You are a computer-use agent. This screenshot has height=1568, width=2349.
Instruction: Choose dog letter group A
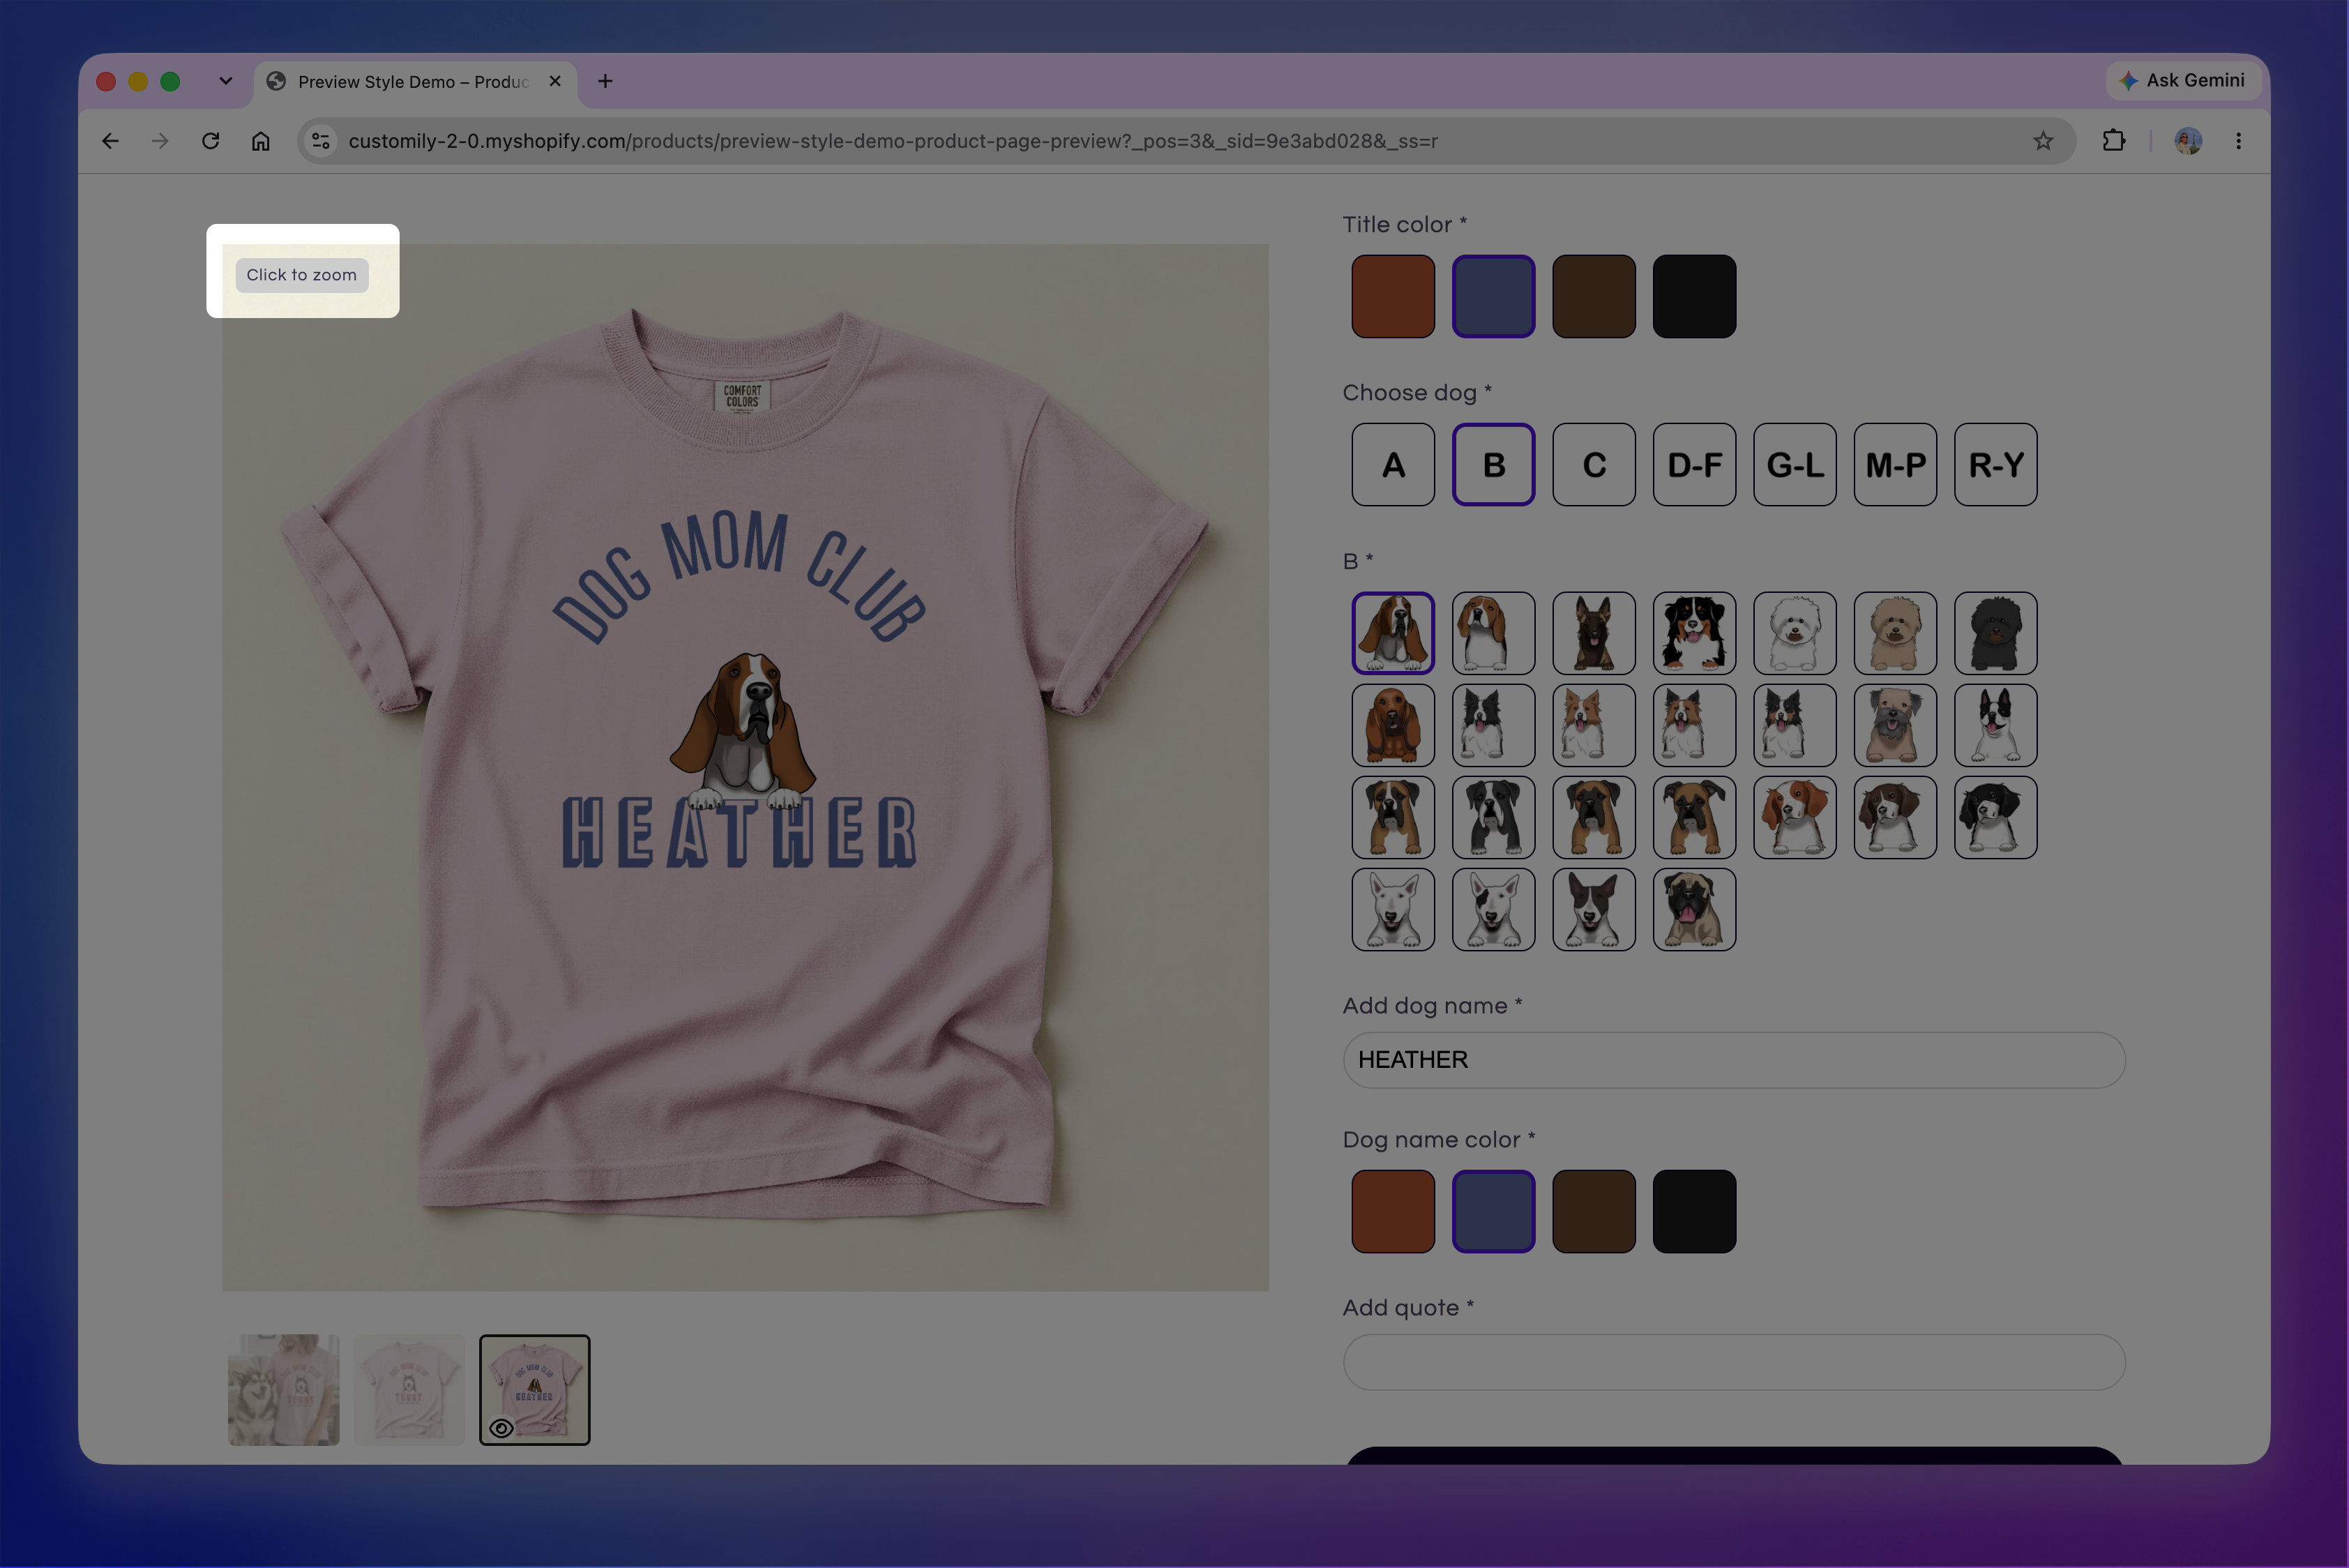point(1393,465)
